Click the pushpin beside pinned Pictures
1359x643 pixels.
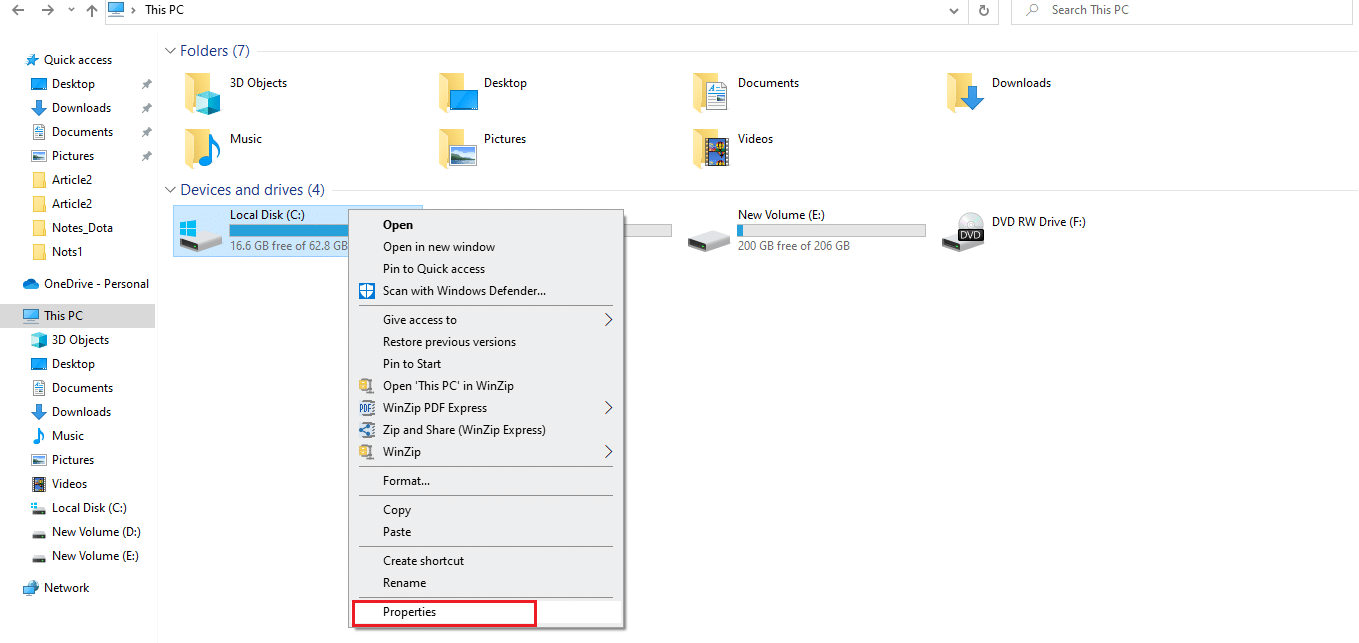pyautogui.click(x=146, y=156)
